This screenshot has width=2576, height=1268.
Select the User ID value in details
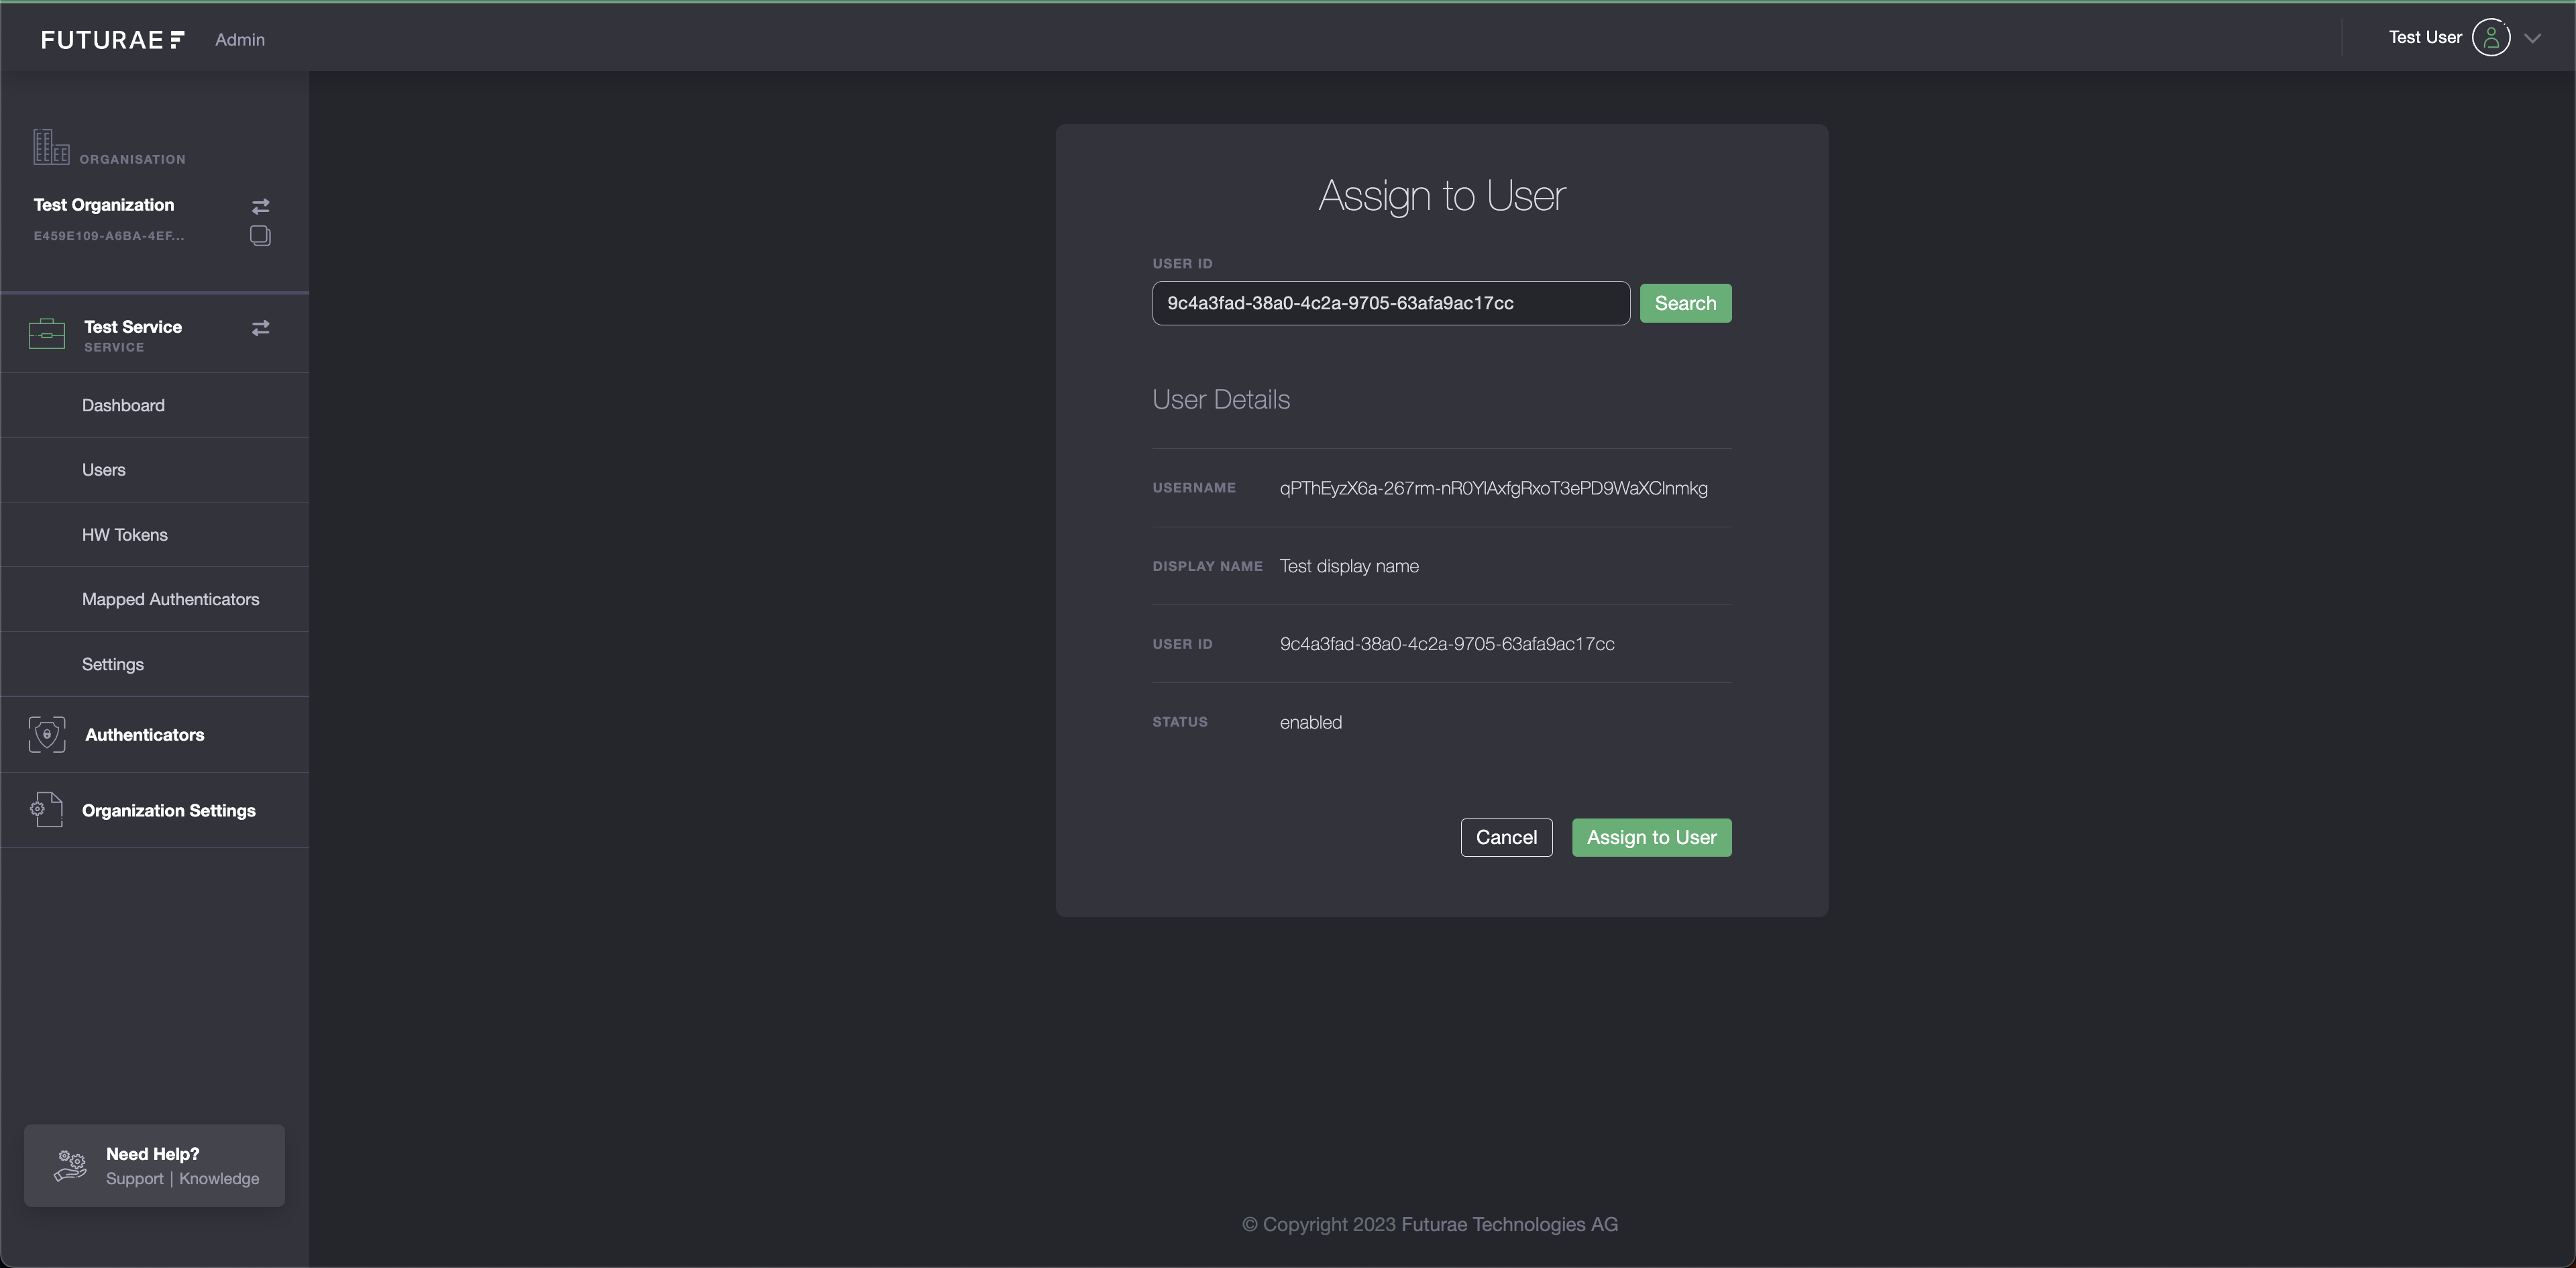1447,644
